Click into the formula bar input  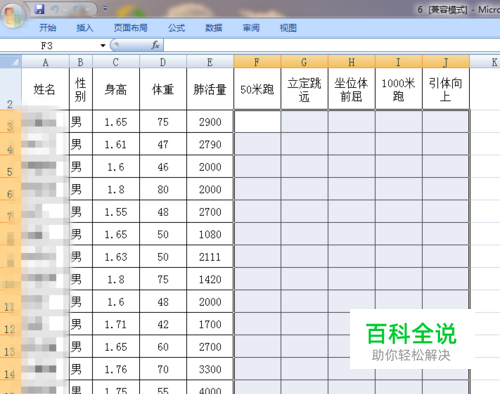pyautogui.click(x=332, y=45)
